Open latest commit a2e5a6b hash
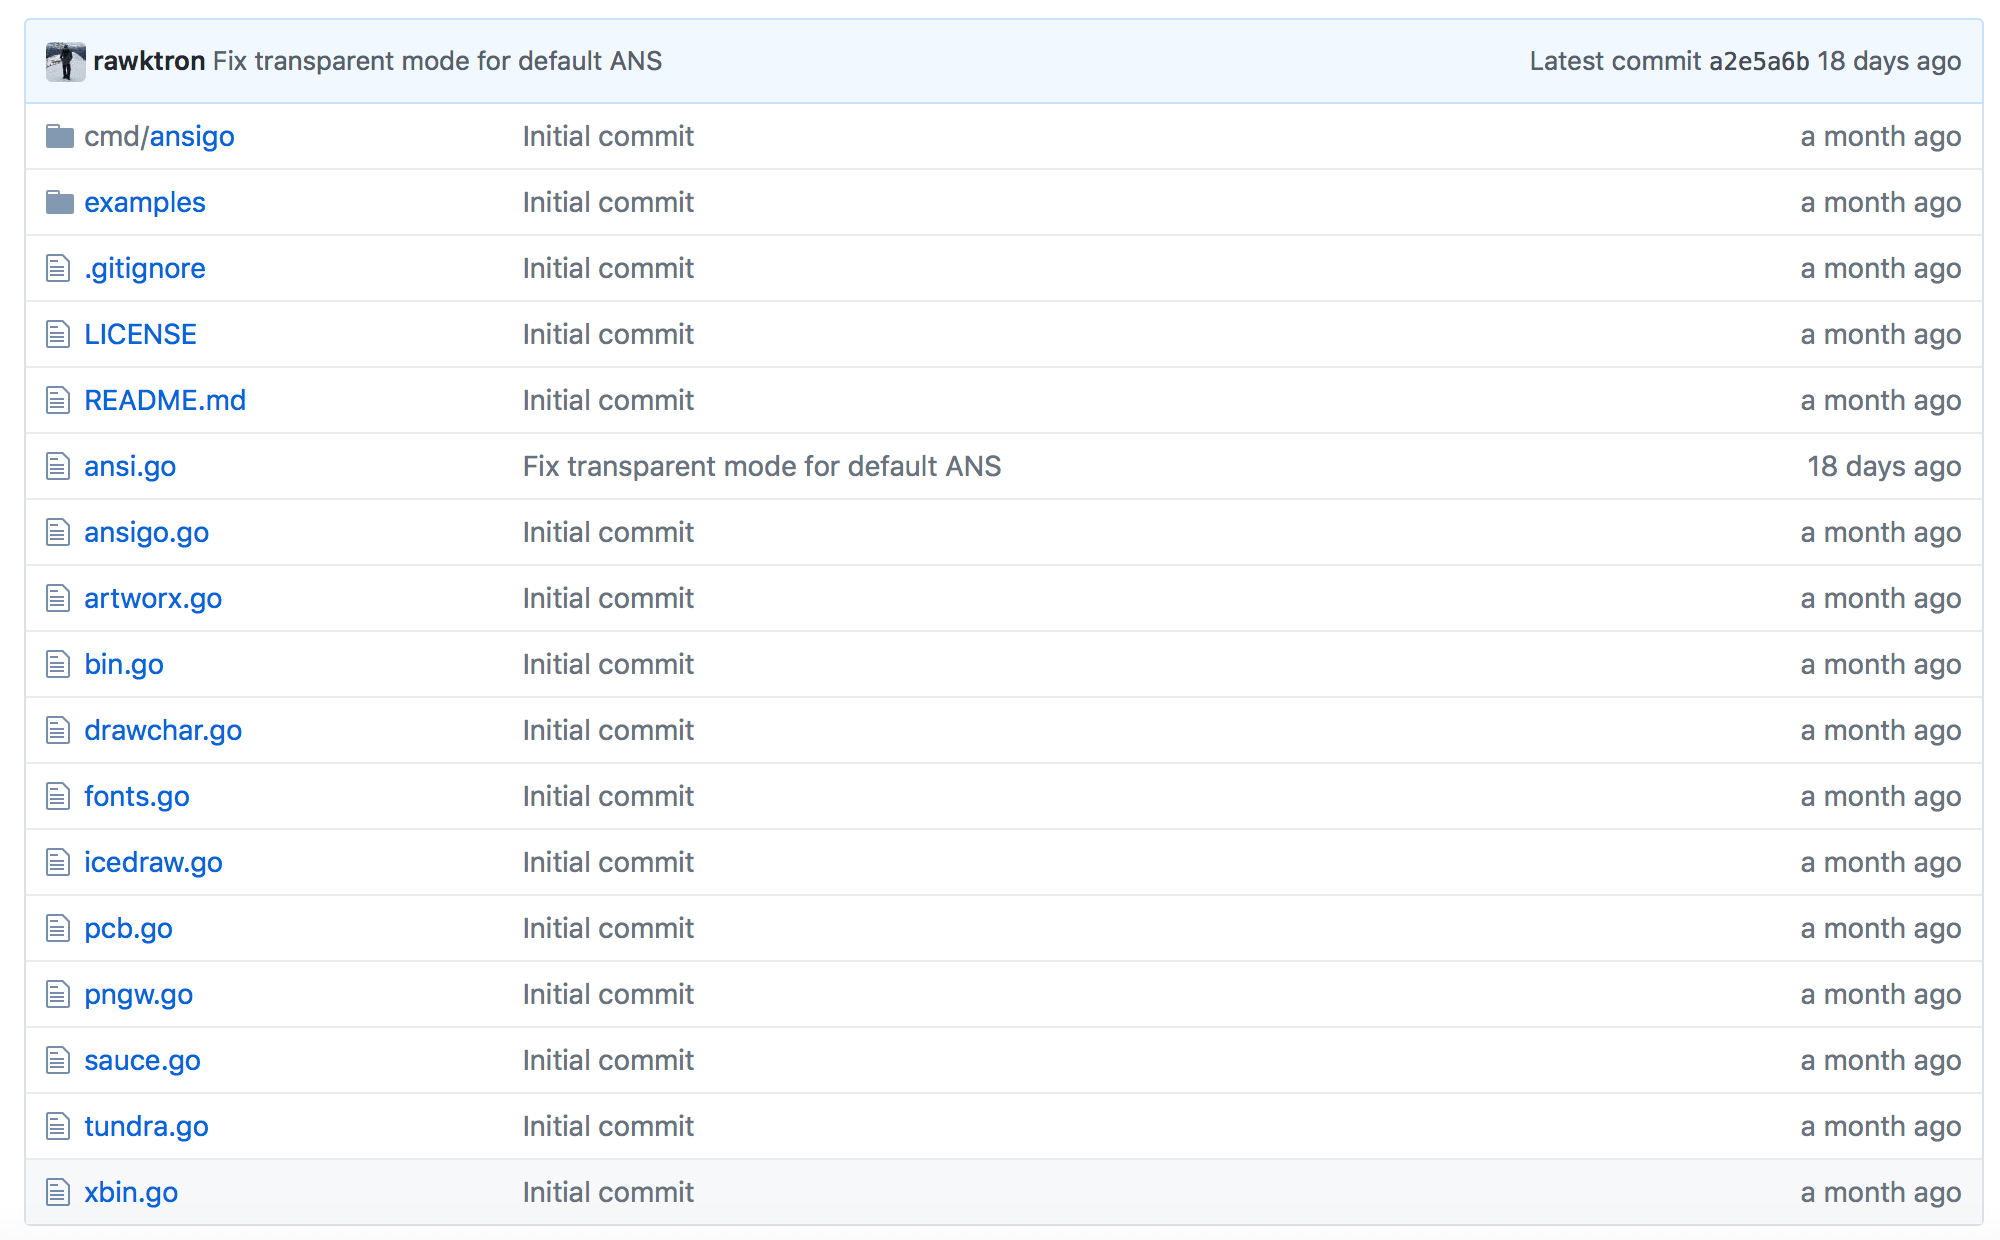Screen dimensions: 2000x1240 tap(1758, 61)
